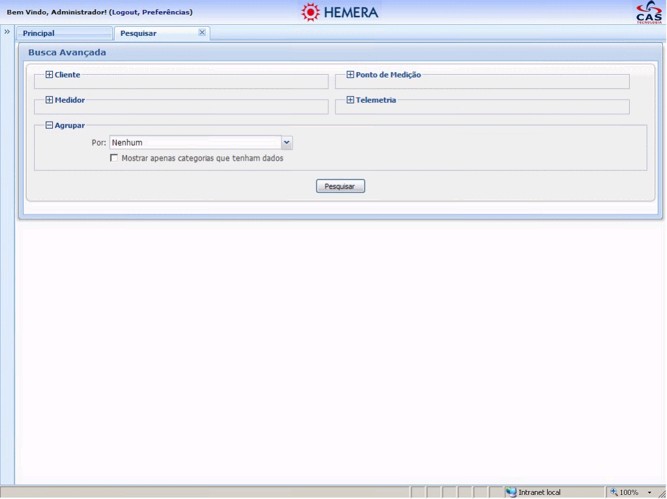Click the CAS Tecnologia logo
667x499 pixels.
tap(648, 12)
